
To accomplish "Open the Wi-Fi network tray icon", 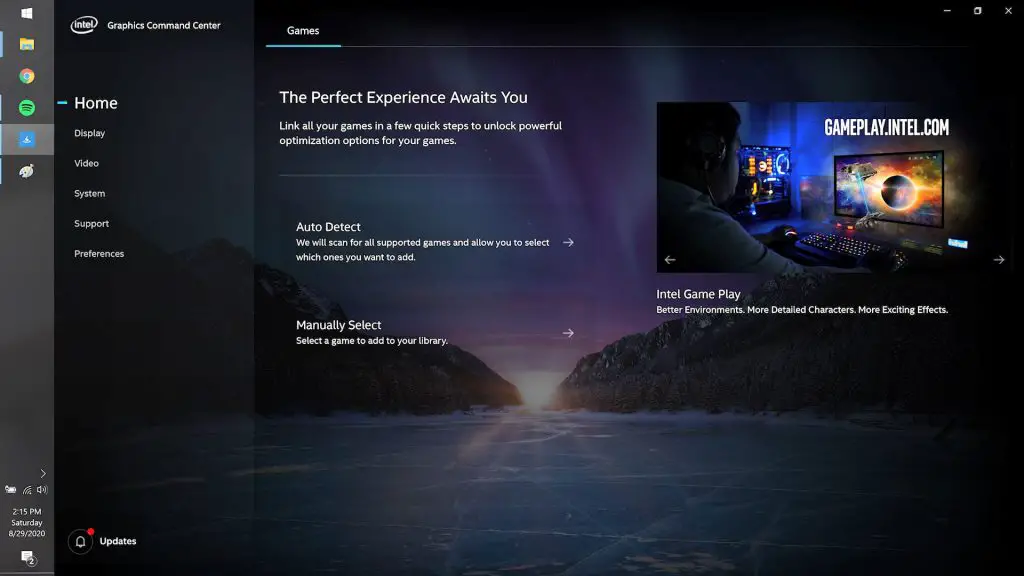I will tap(27, 490).
